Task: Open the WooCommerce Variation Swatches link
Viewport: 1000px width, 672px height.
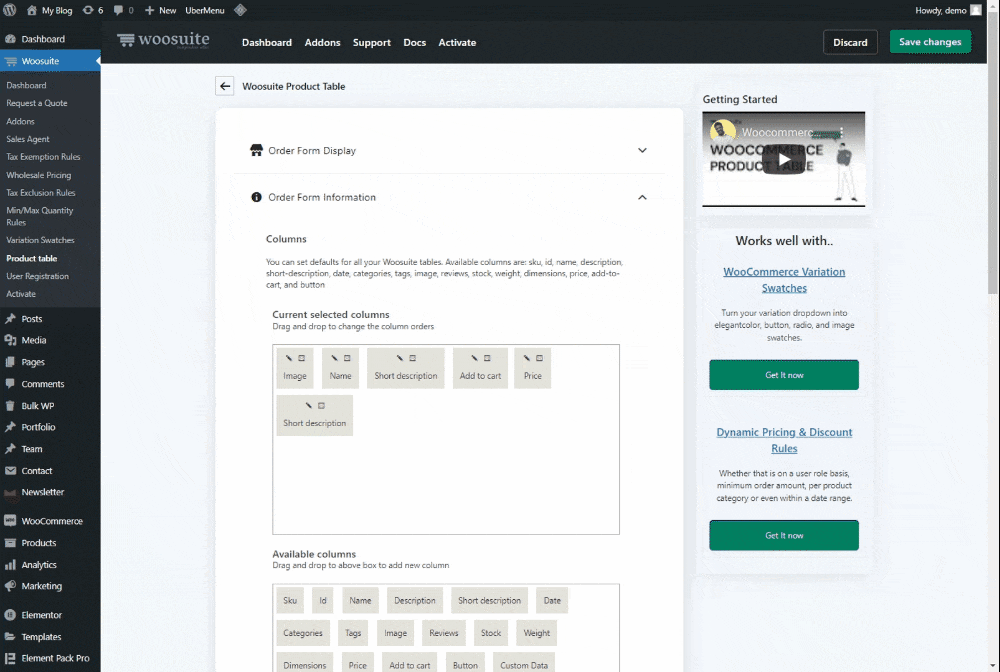Action: tap(784, 280)
